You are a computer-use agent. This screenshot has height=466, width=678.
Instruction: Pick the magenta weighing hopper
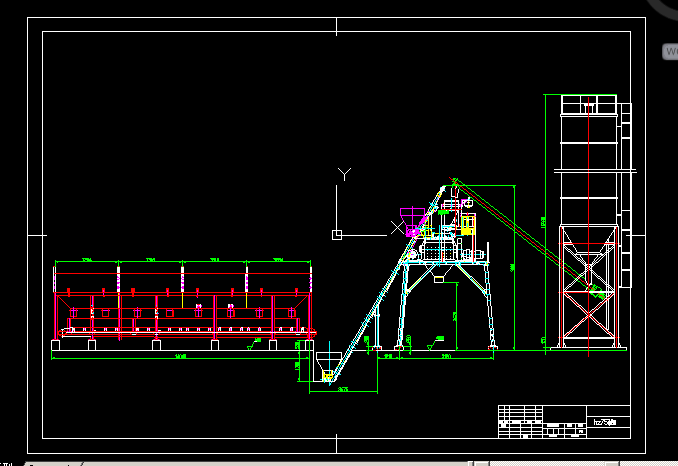click(x=412, y=221)
